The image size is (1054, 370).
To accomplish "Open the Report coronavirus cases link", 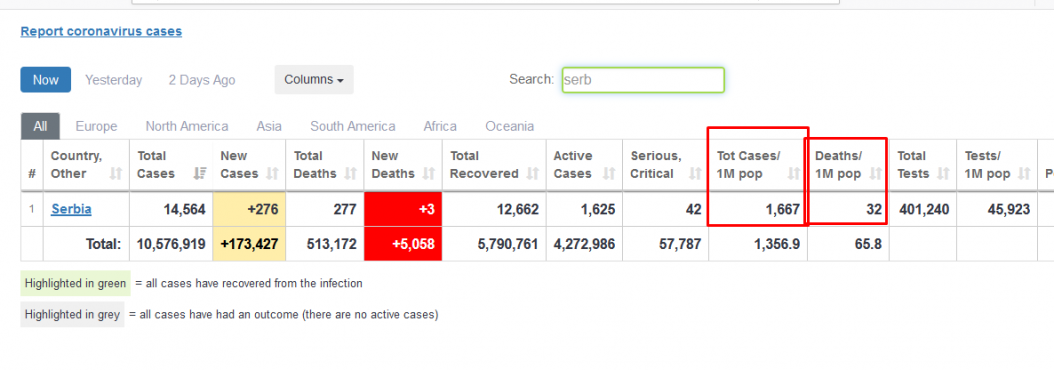I will 101,31.
